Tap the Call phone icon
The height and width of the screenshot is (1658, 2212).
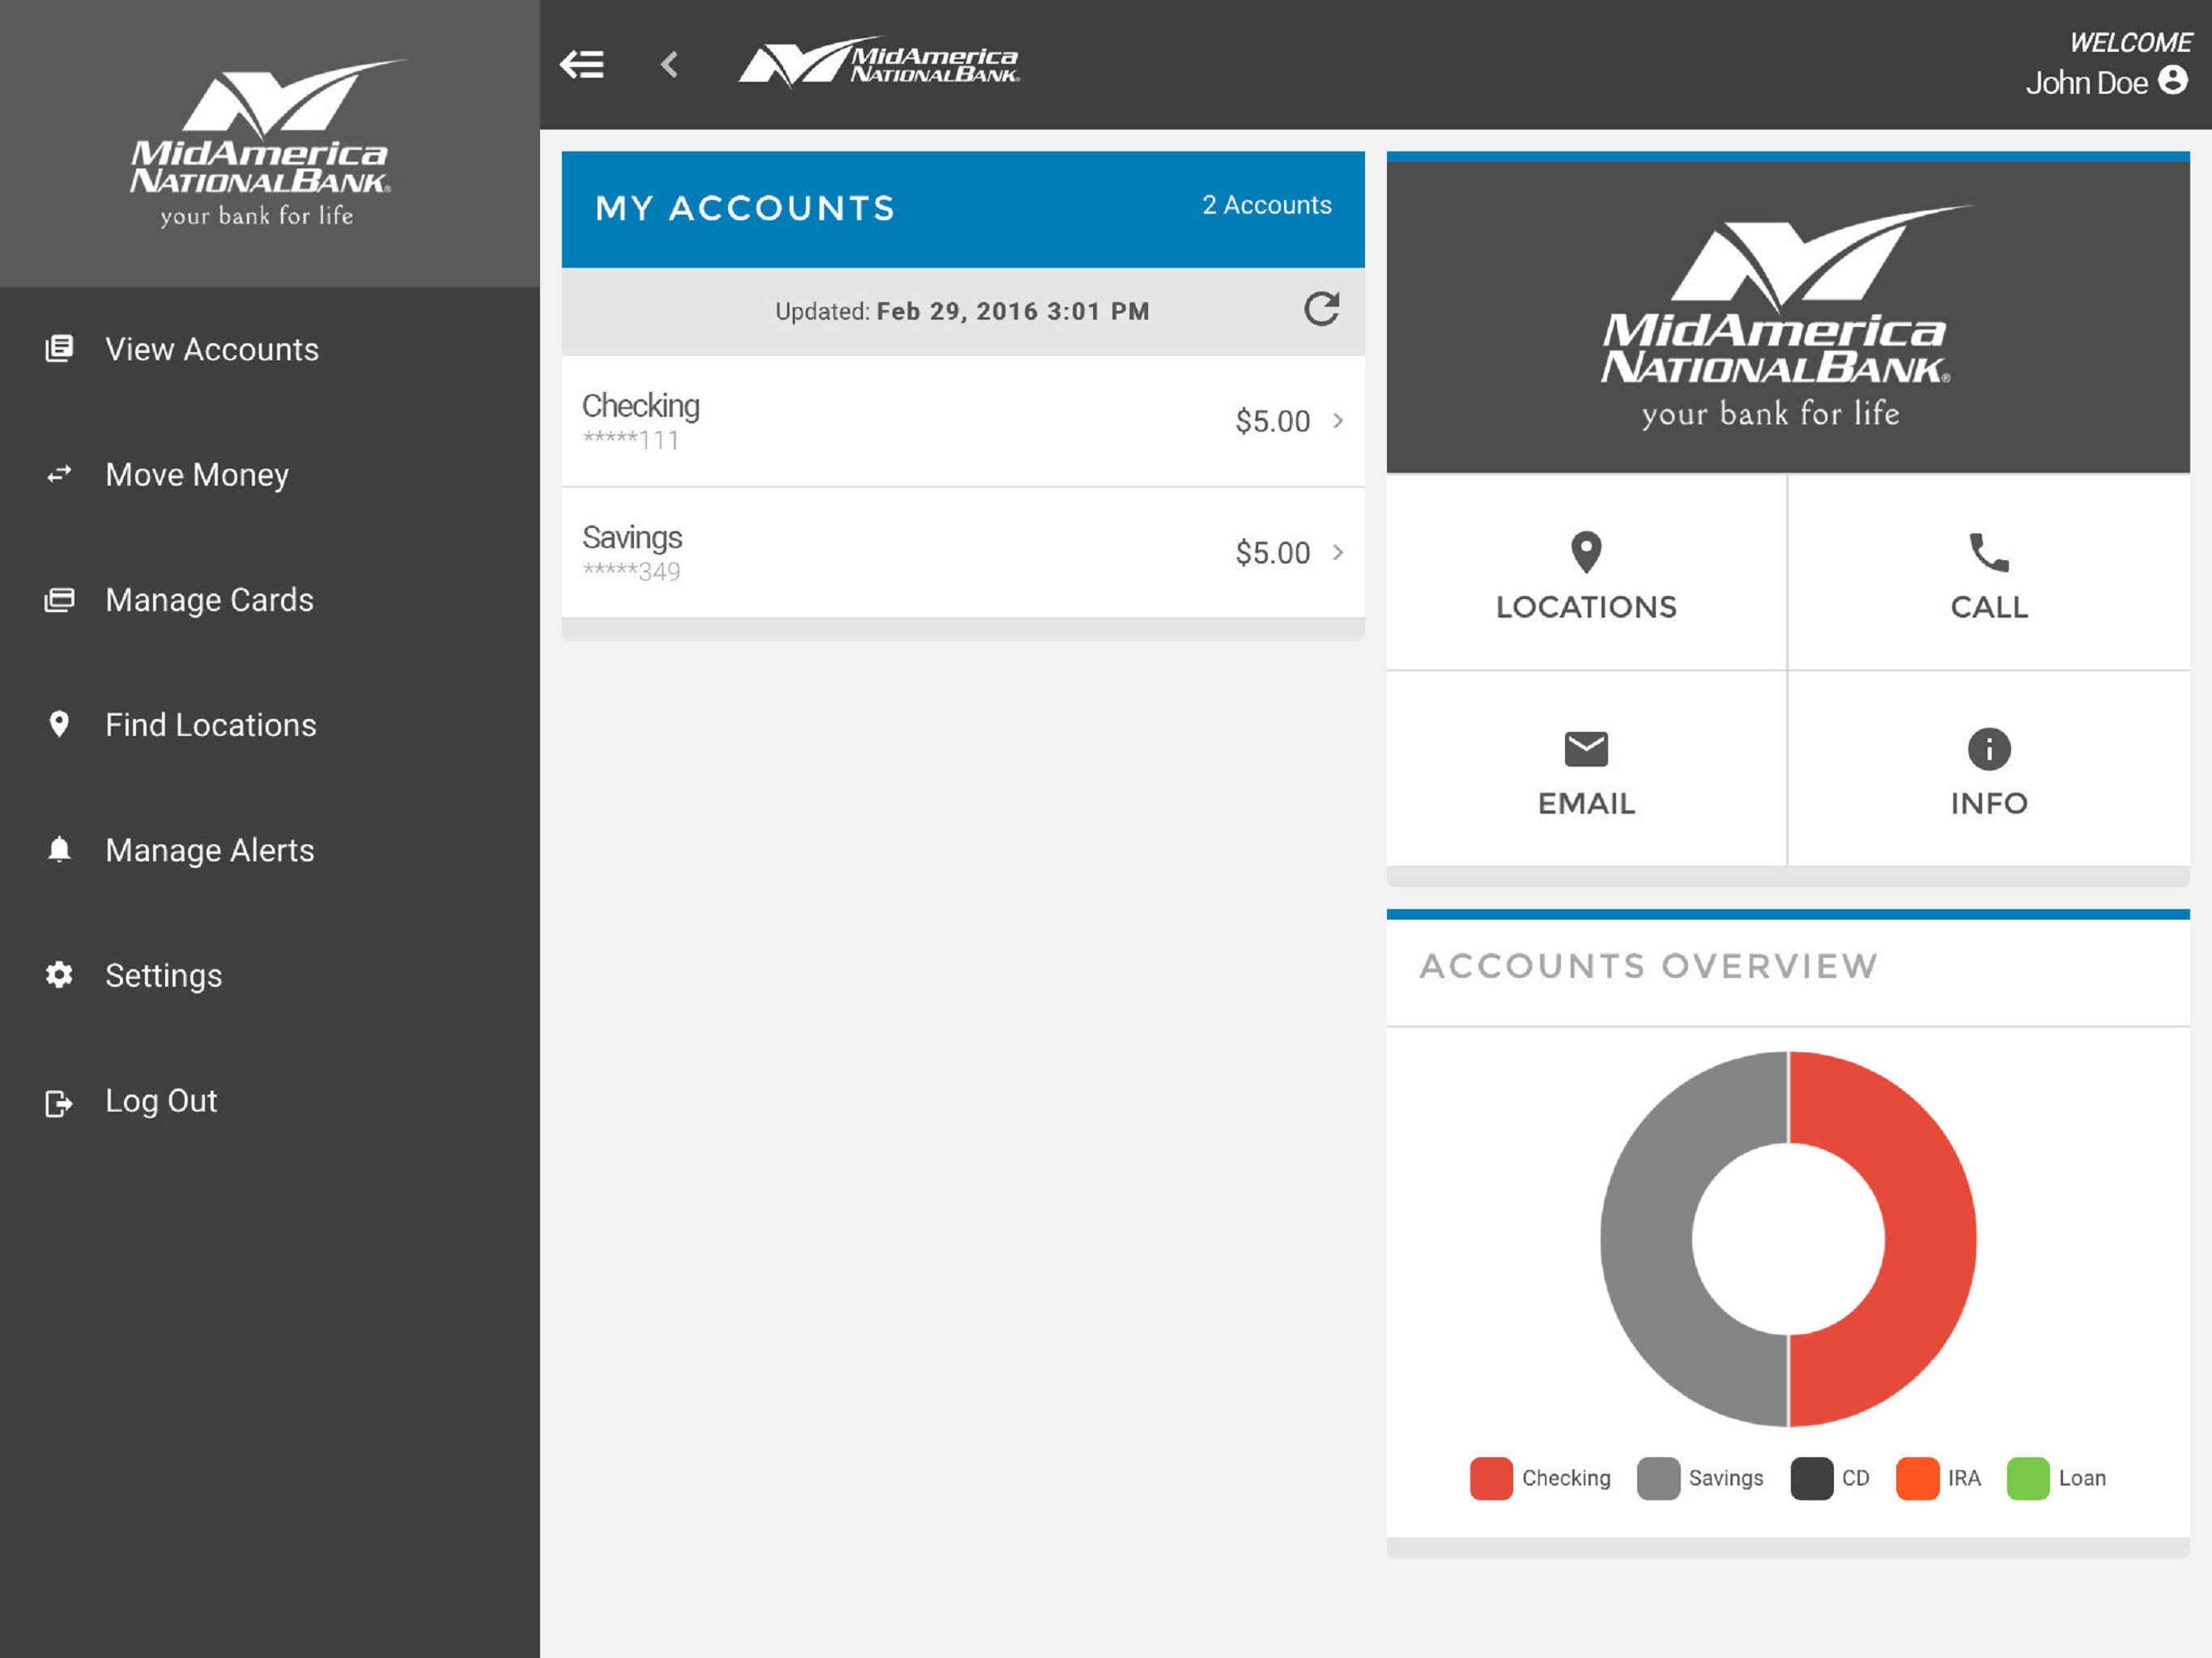pyautogui.click(x=1988, y=552)
